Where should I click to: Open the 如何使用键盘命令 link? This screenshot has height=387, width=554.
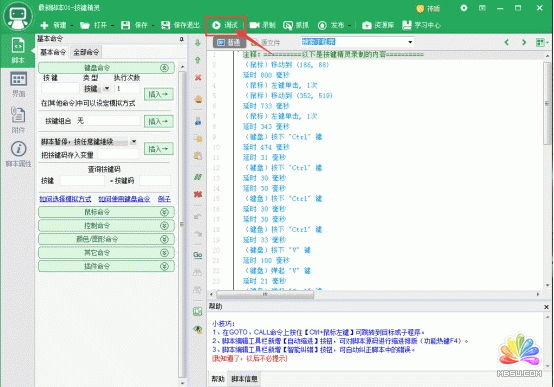(x=124, y=199)
